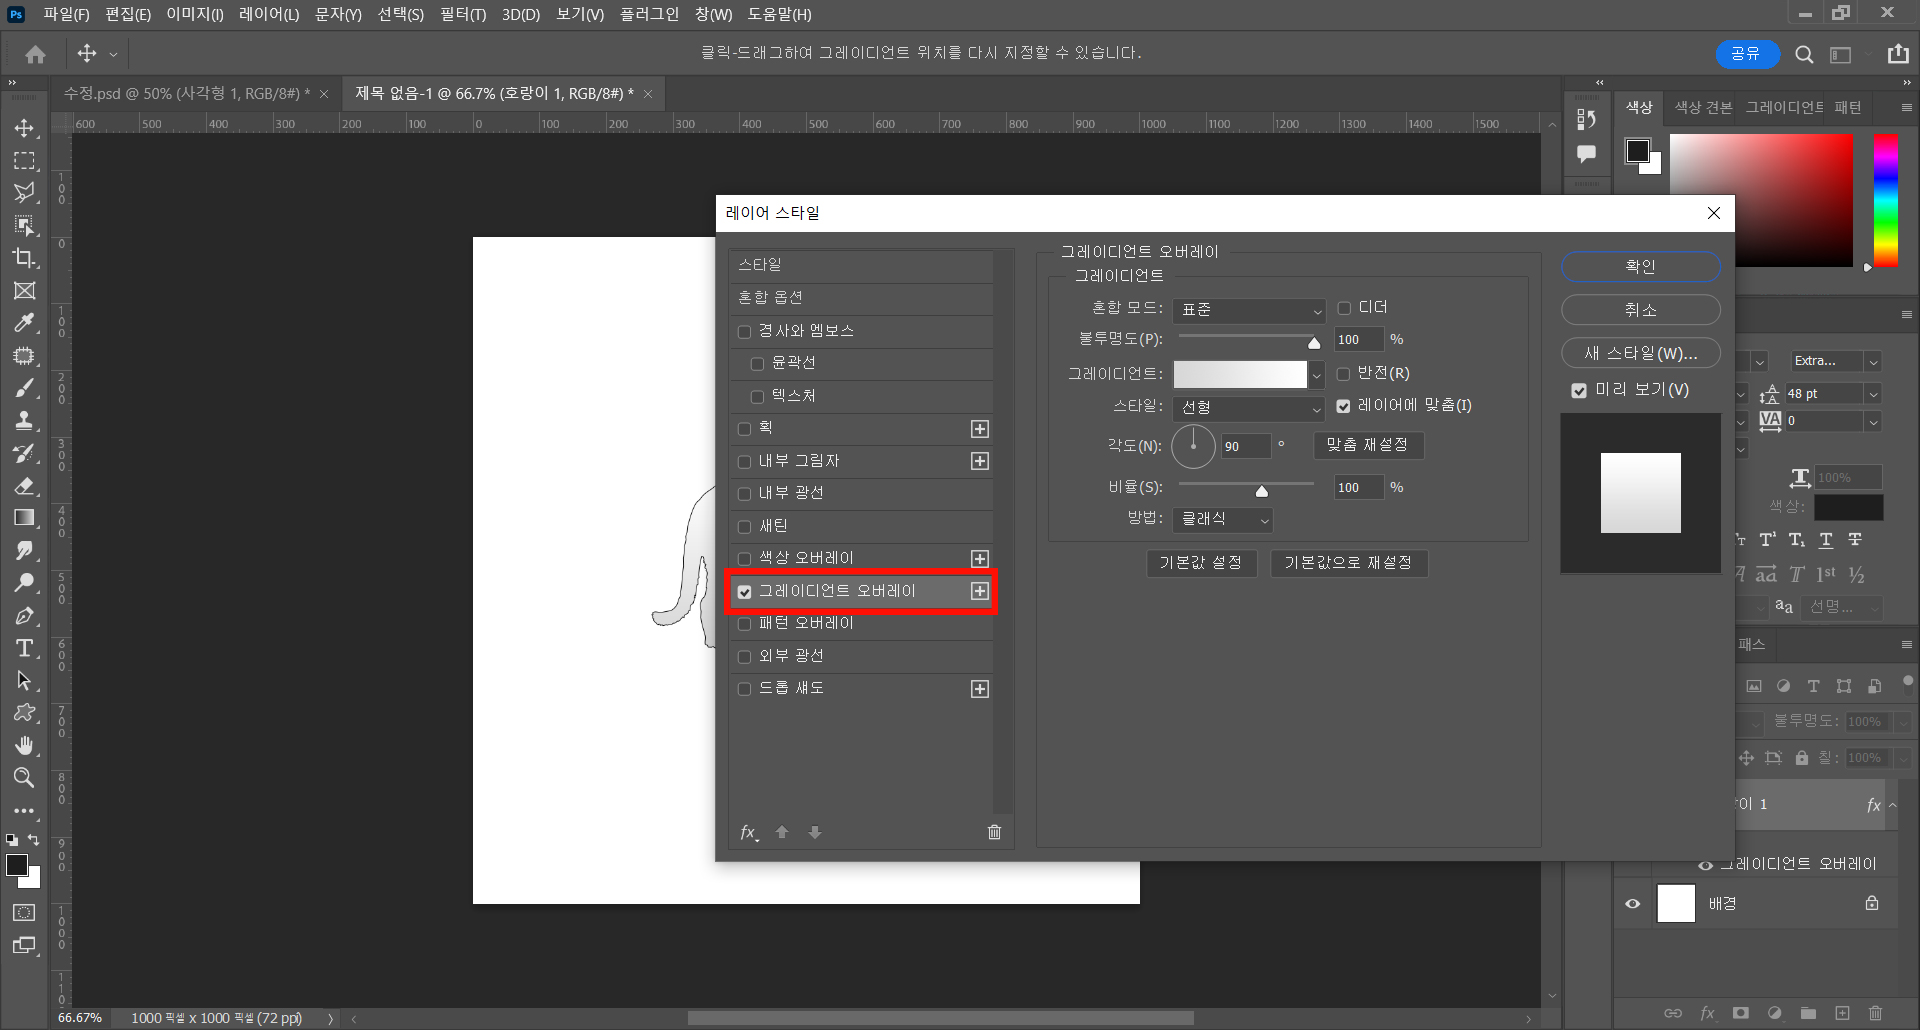This screenshot has width=1920, height=1030.
Task: Select the Hand tool
Action: click(25, 745)
